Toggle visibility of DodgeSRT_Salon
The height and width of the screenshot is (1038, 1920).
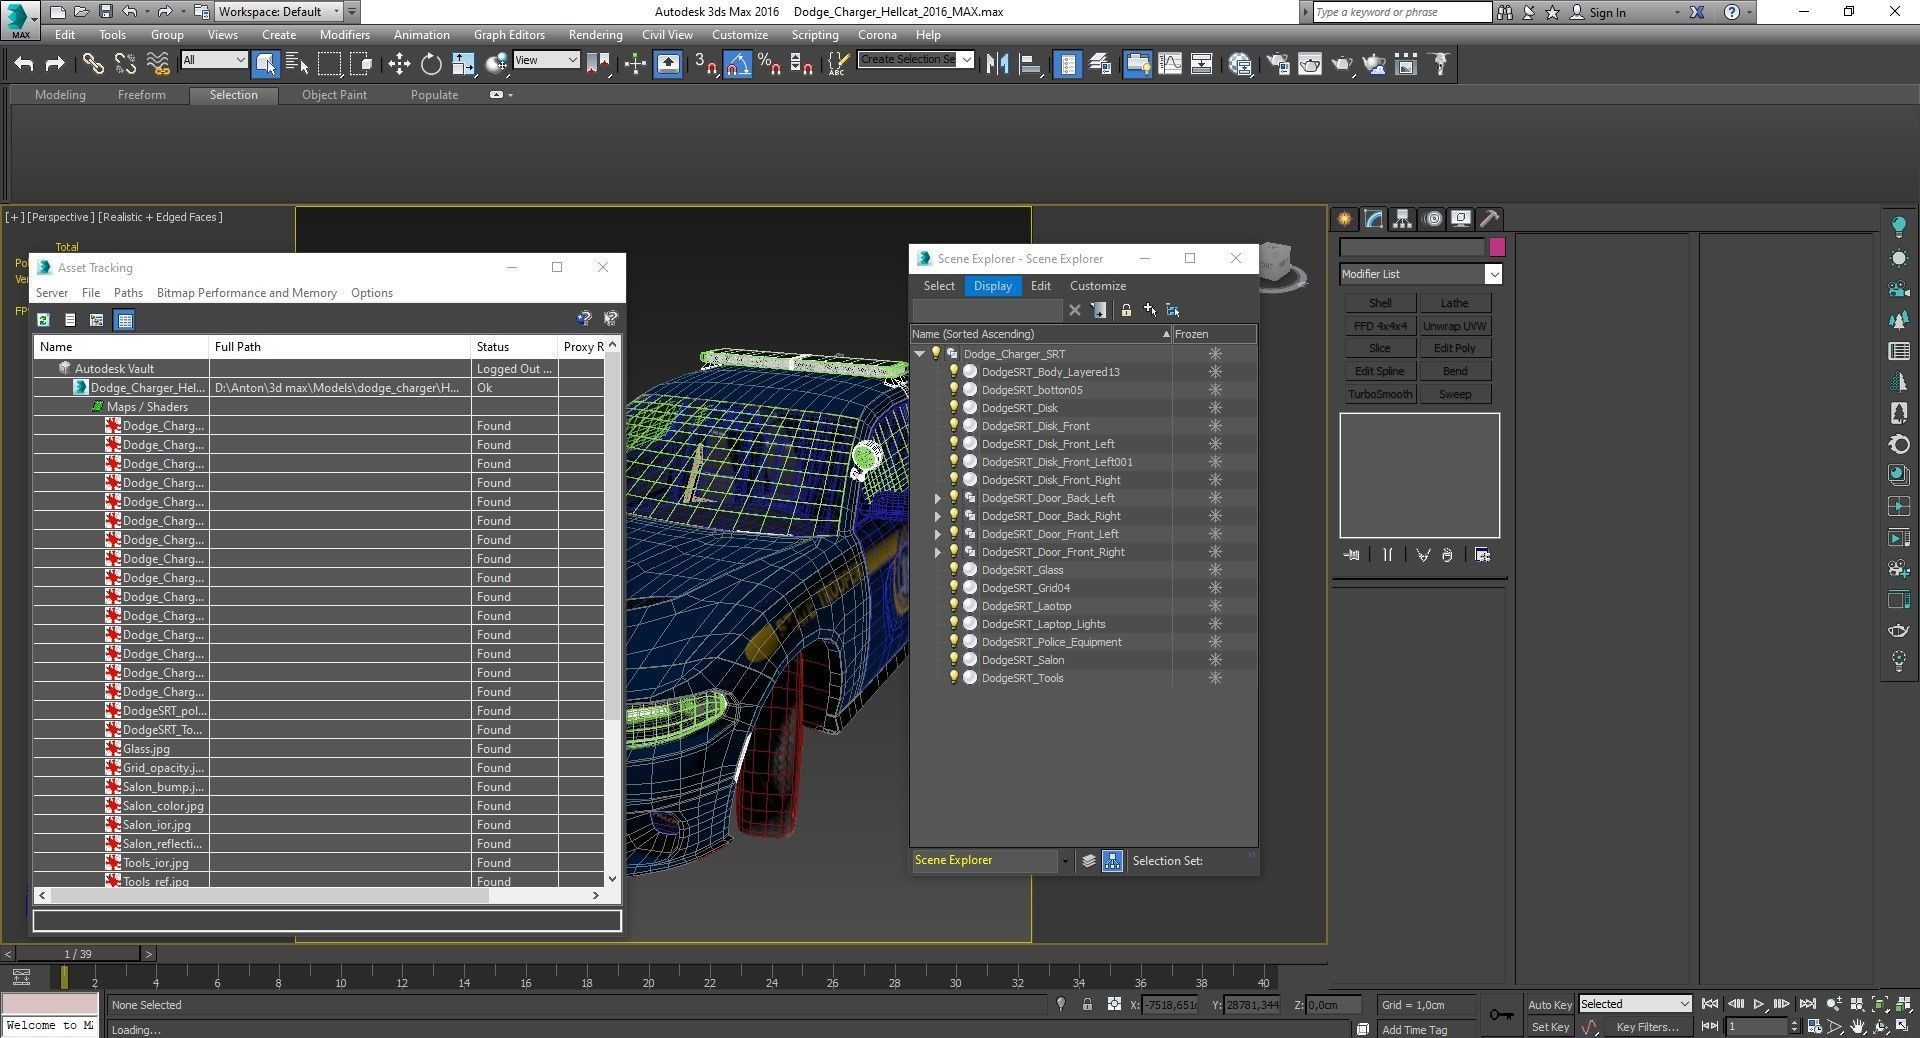point(953,660)
